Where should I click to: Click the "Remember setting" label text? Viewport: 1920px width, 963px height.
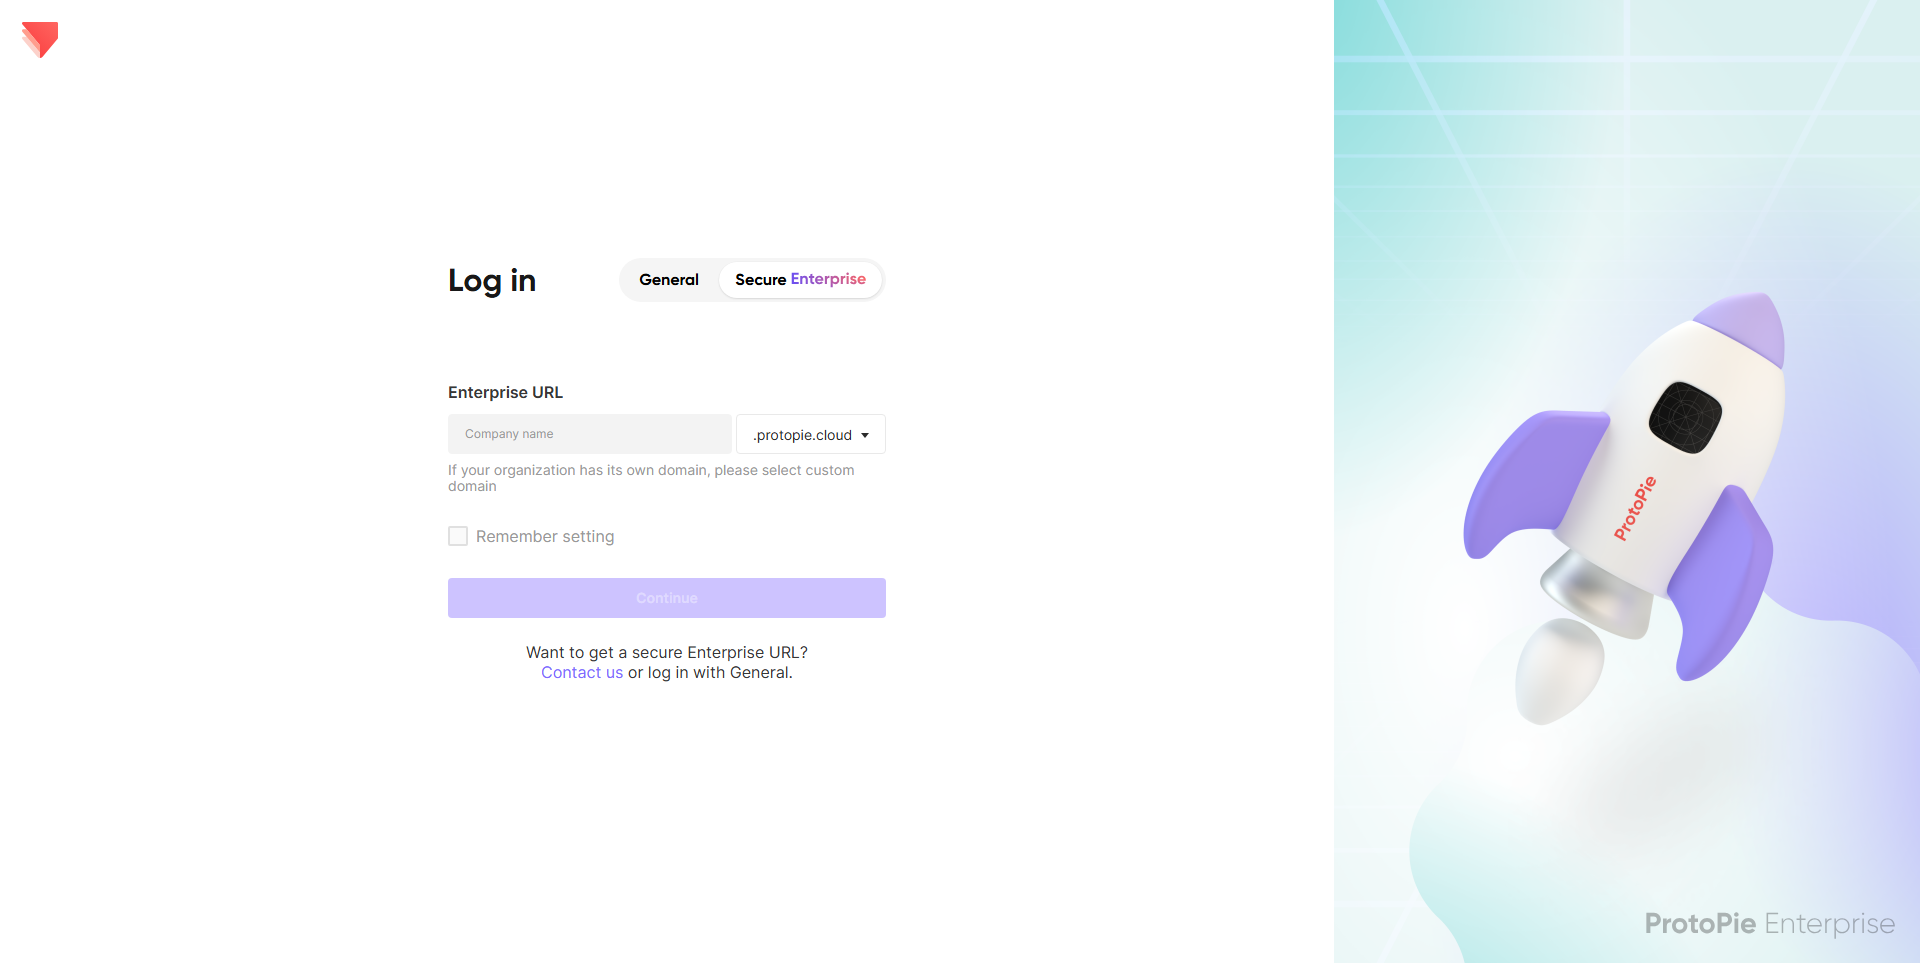click(x=545, y=537)
